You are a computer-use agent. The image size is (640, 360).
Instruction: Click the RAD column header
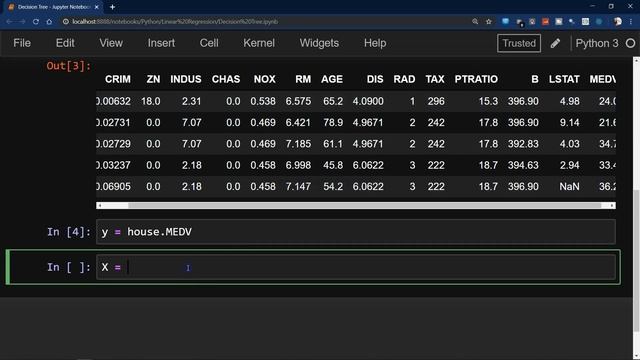pyautogui.click(x=404, y=79)
